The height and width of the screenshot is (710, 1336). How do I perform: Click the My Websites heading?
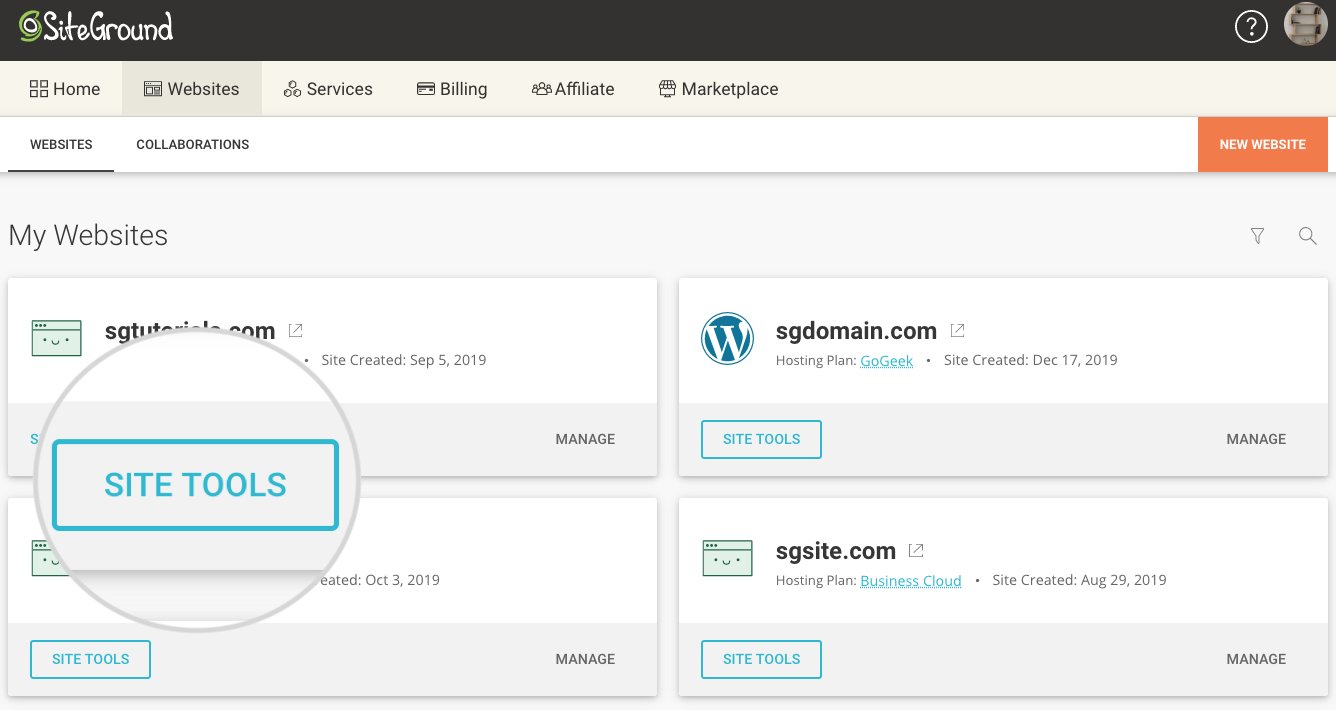(x=88, y=236)
